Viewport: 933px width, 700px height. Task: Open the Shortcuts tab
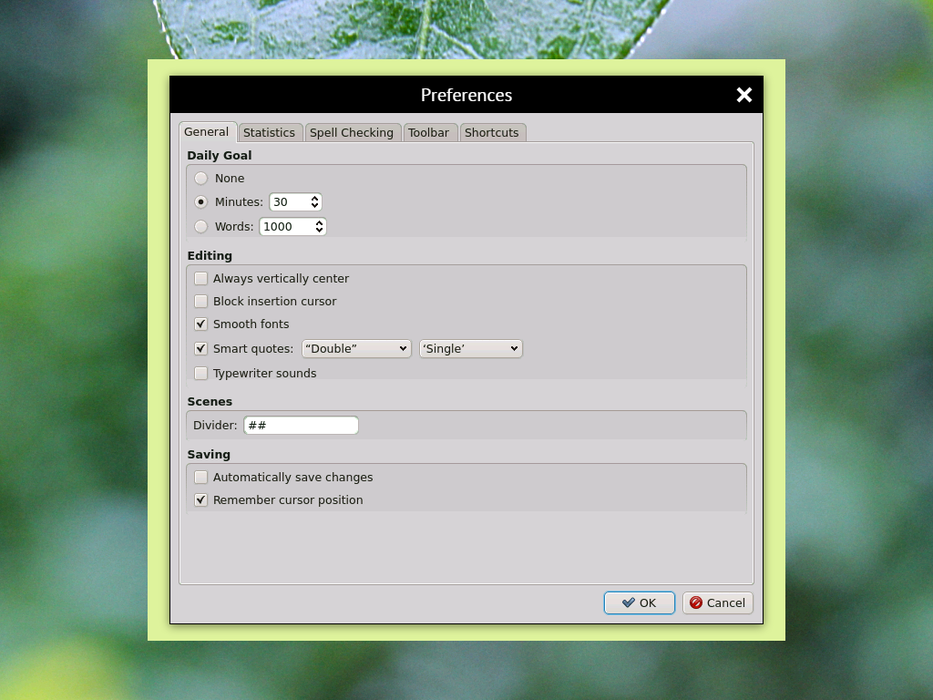tap(491, 133)
